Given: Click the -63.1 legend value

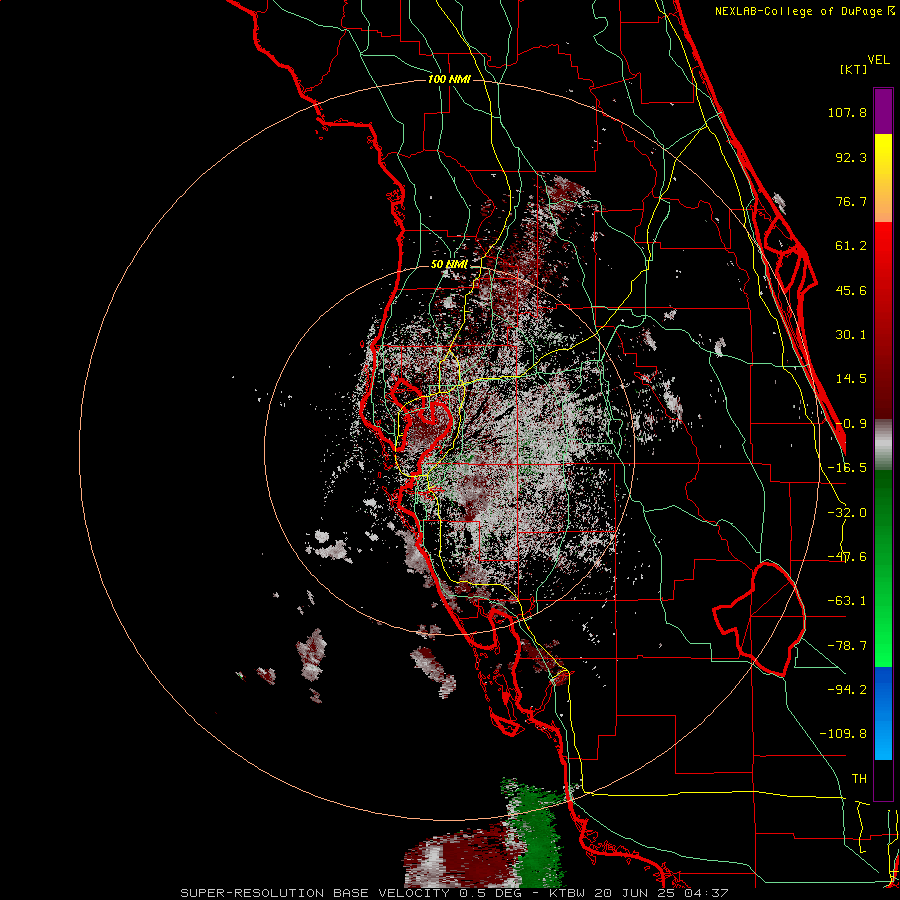Looking at the screenshot, I should (x=847, y=601).
